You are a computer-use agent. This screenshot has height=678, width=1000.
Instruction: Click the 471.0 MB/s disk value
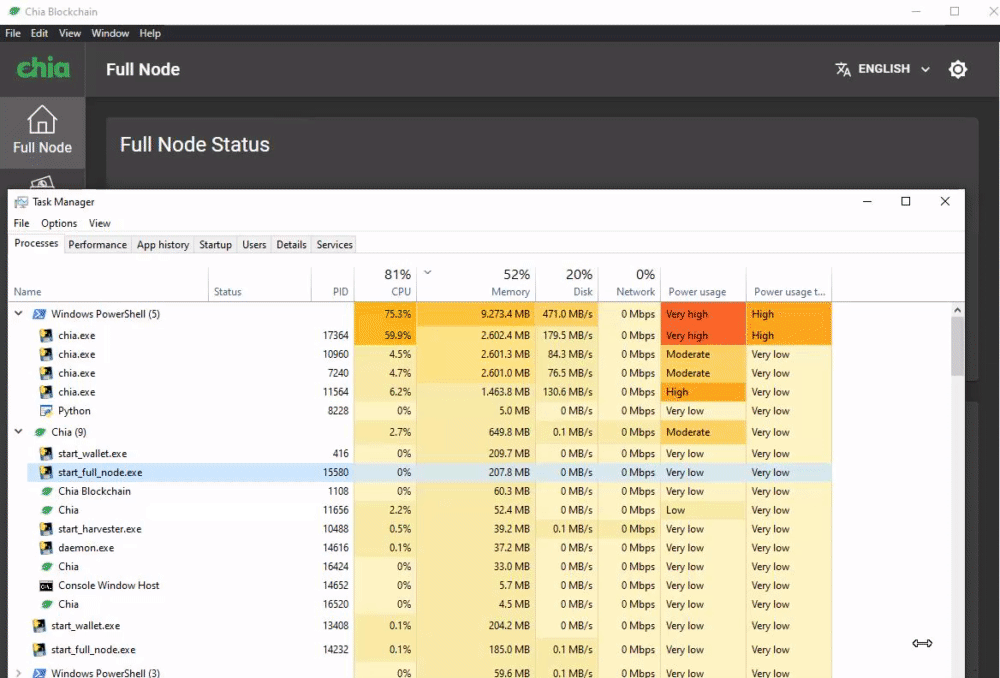[568, 314]
